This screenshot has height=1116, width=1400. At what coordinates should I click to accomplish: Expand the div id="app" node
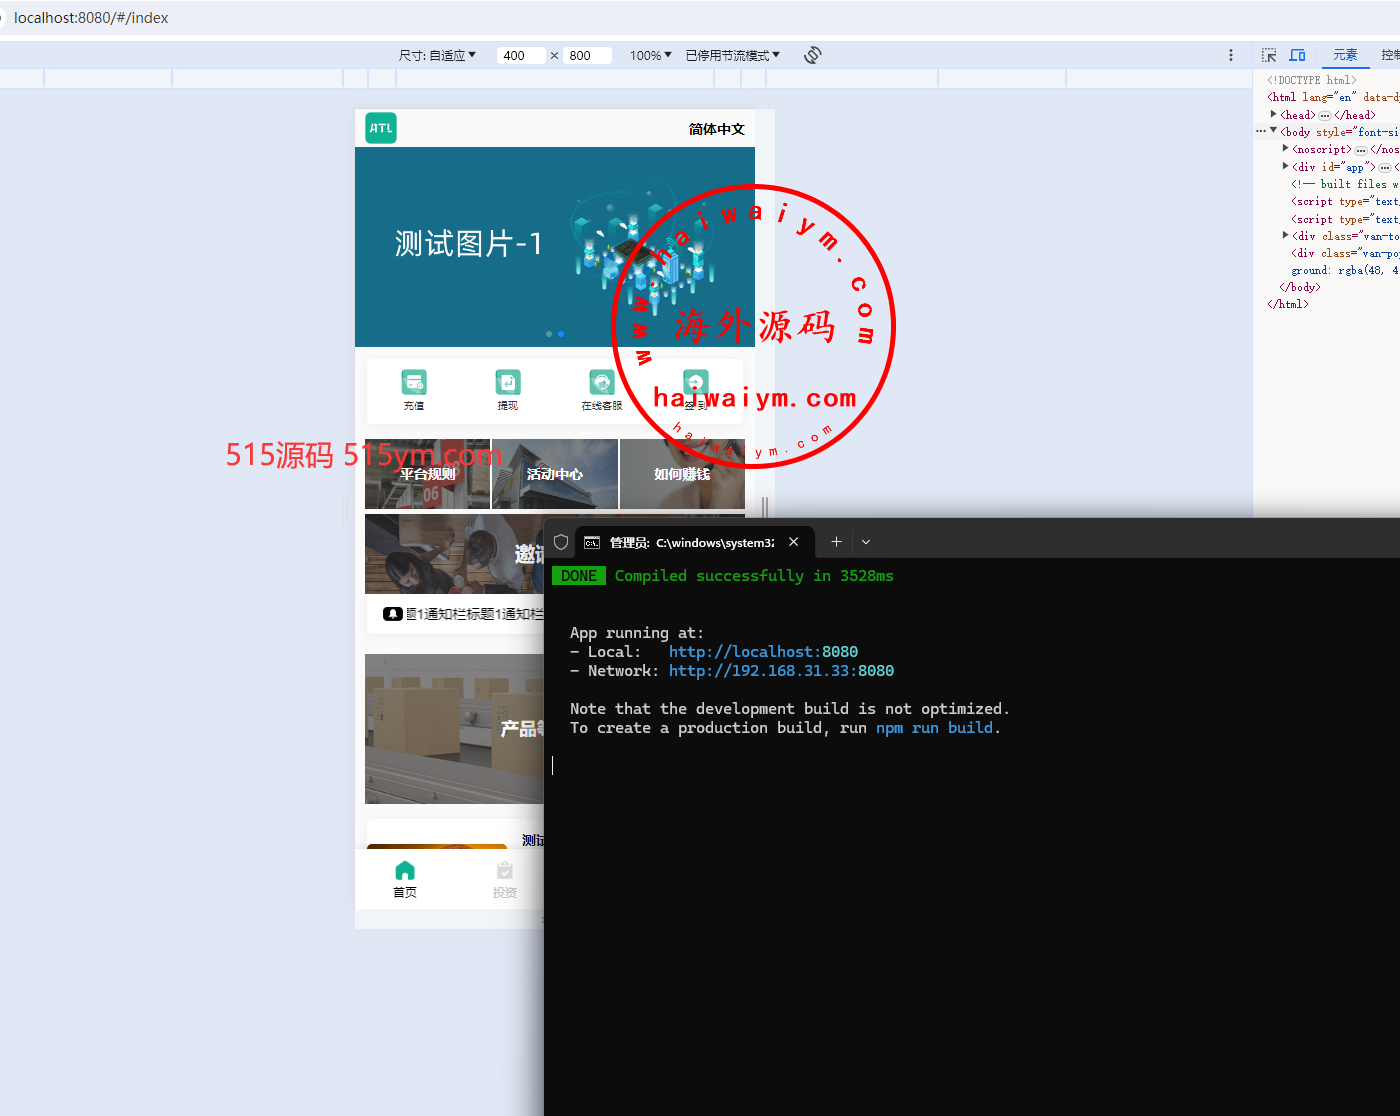coord(1286,166)
